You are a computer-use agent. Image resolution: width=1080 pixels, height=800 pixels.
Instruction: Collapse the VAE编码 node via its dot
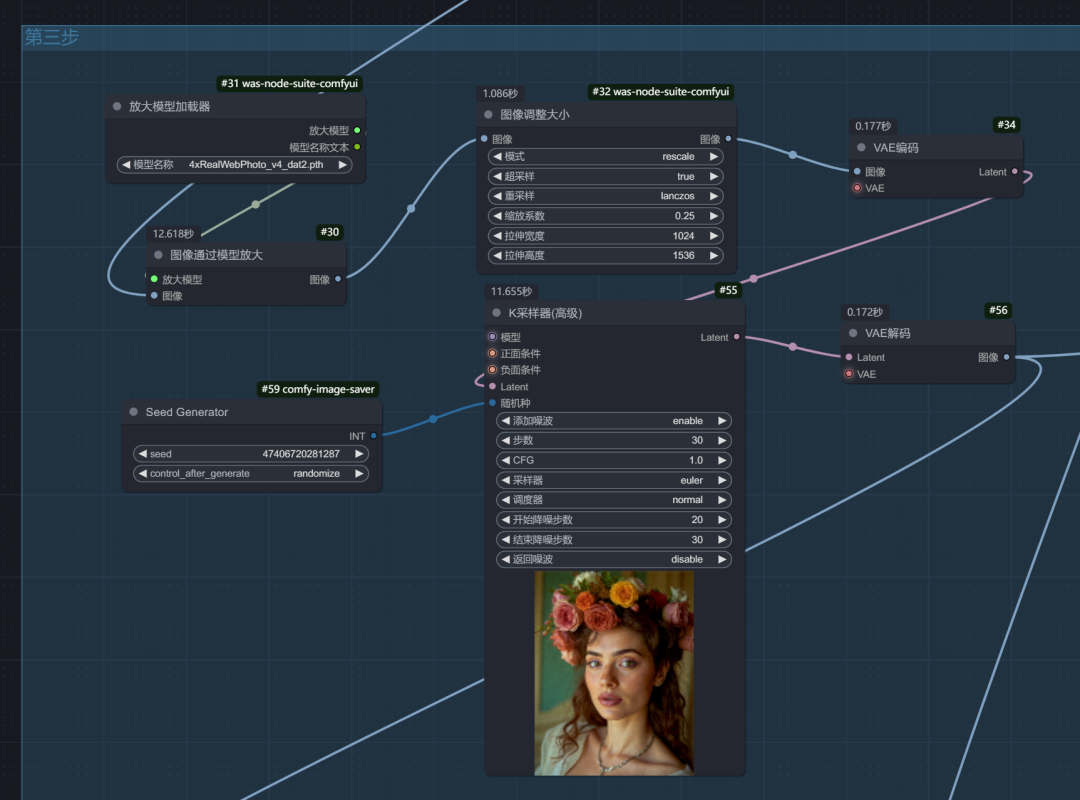861,147
